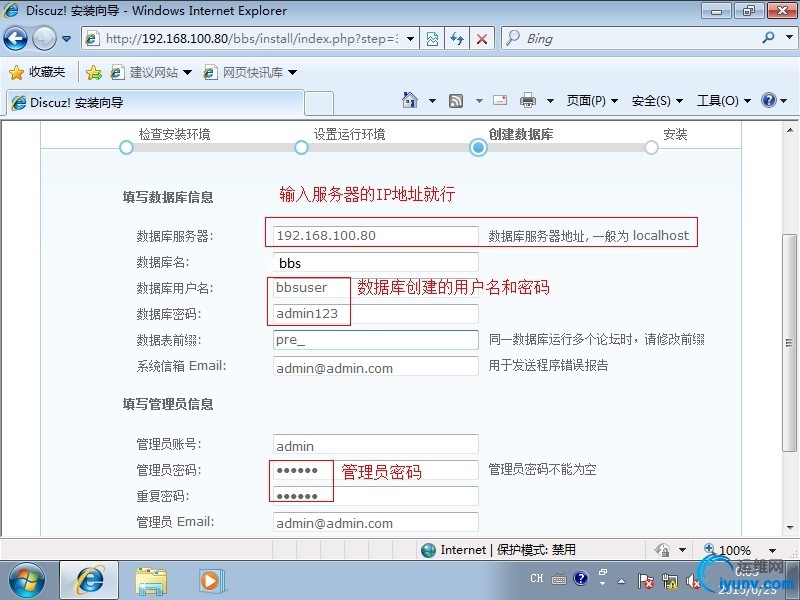Open the 安全(S) menu
800x600 pixels.
click(657, 101)
